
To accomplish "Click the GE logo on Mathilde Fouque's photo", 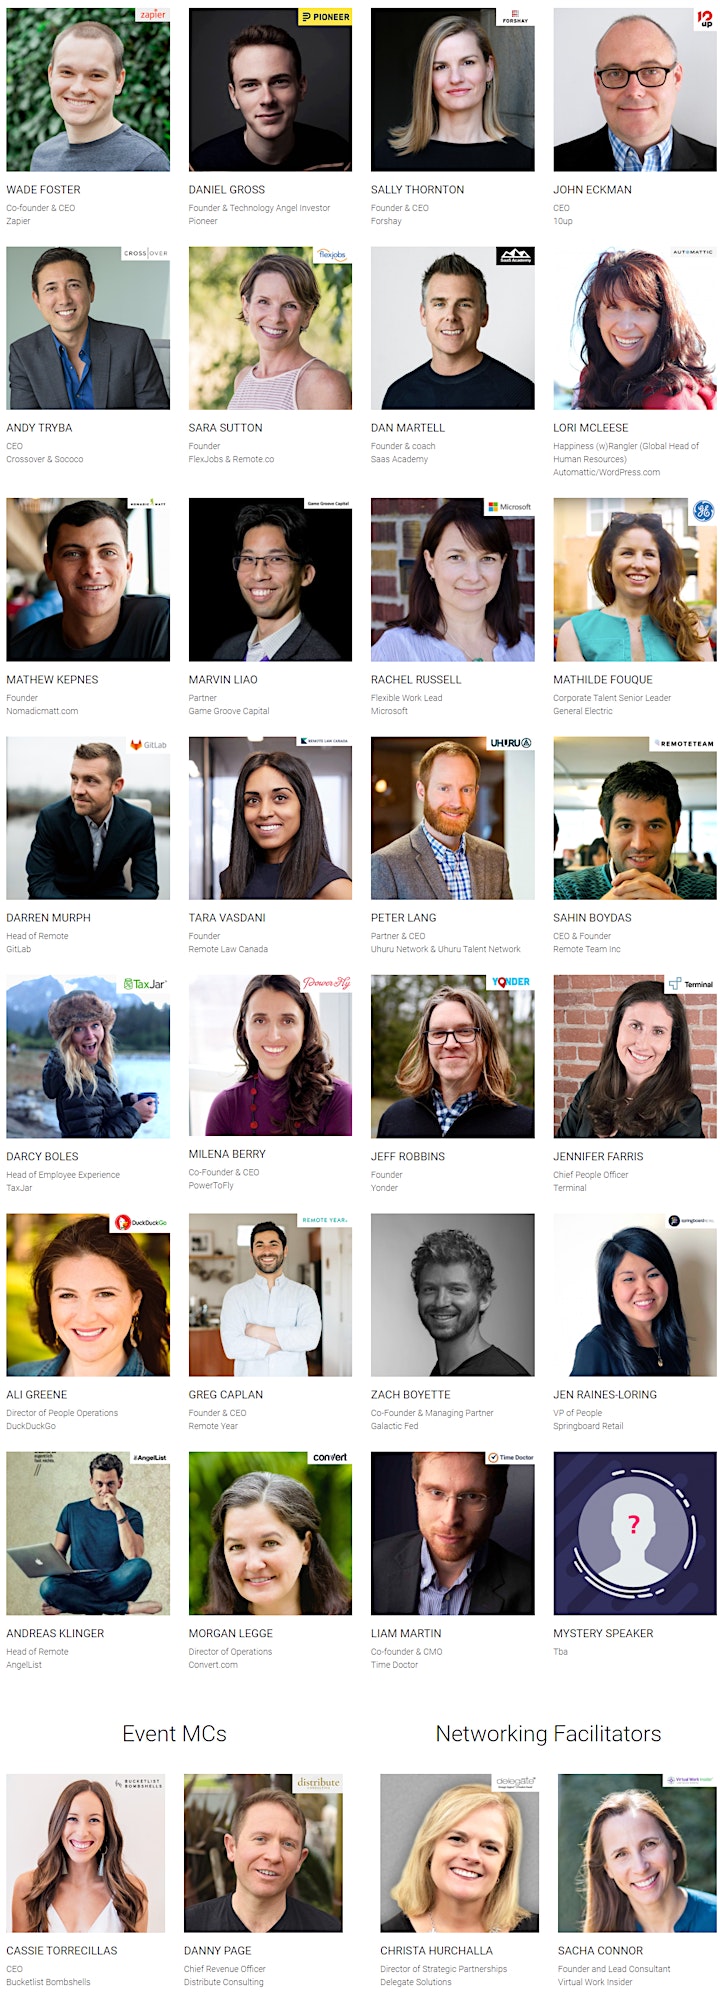I will click(x=704, y=511).
